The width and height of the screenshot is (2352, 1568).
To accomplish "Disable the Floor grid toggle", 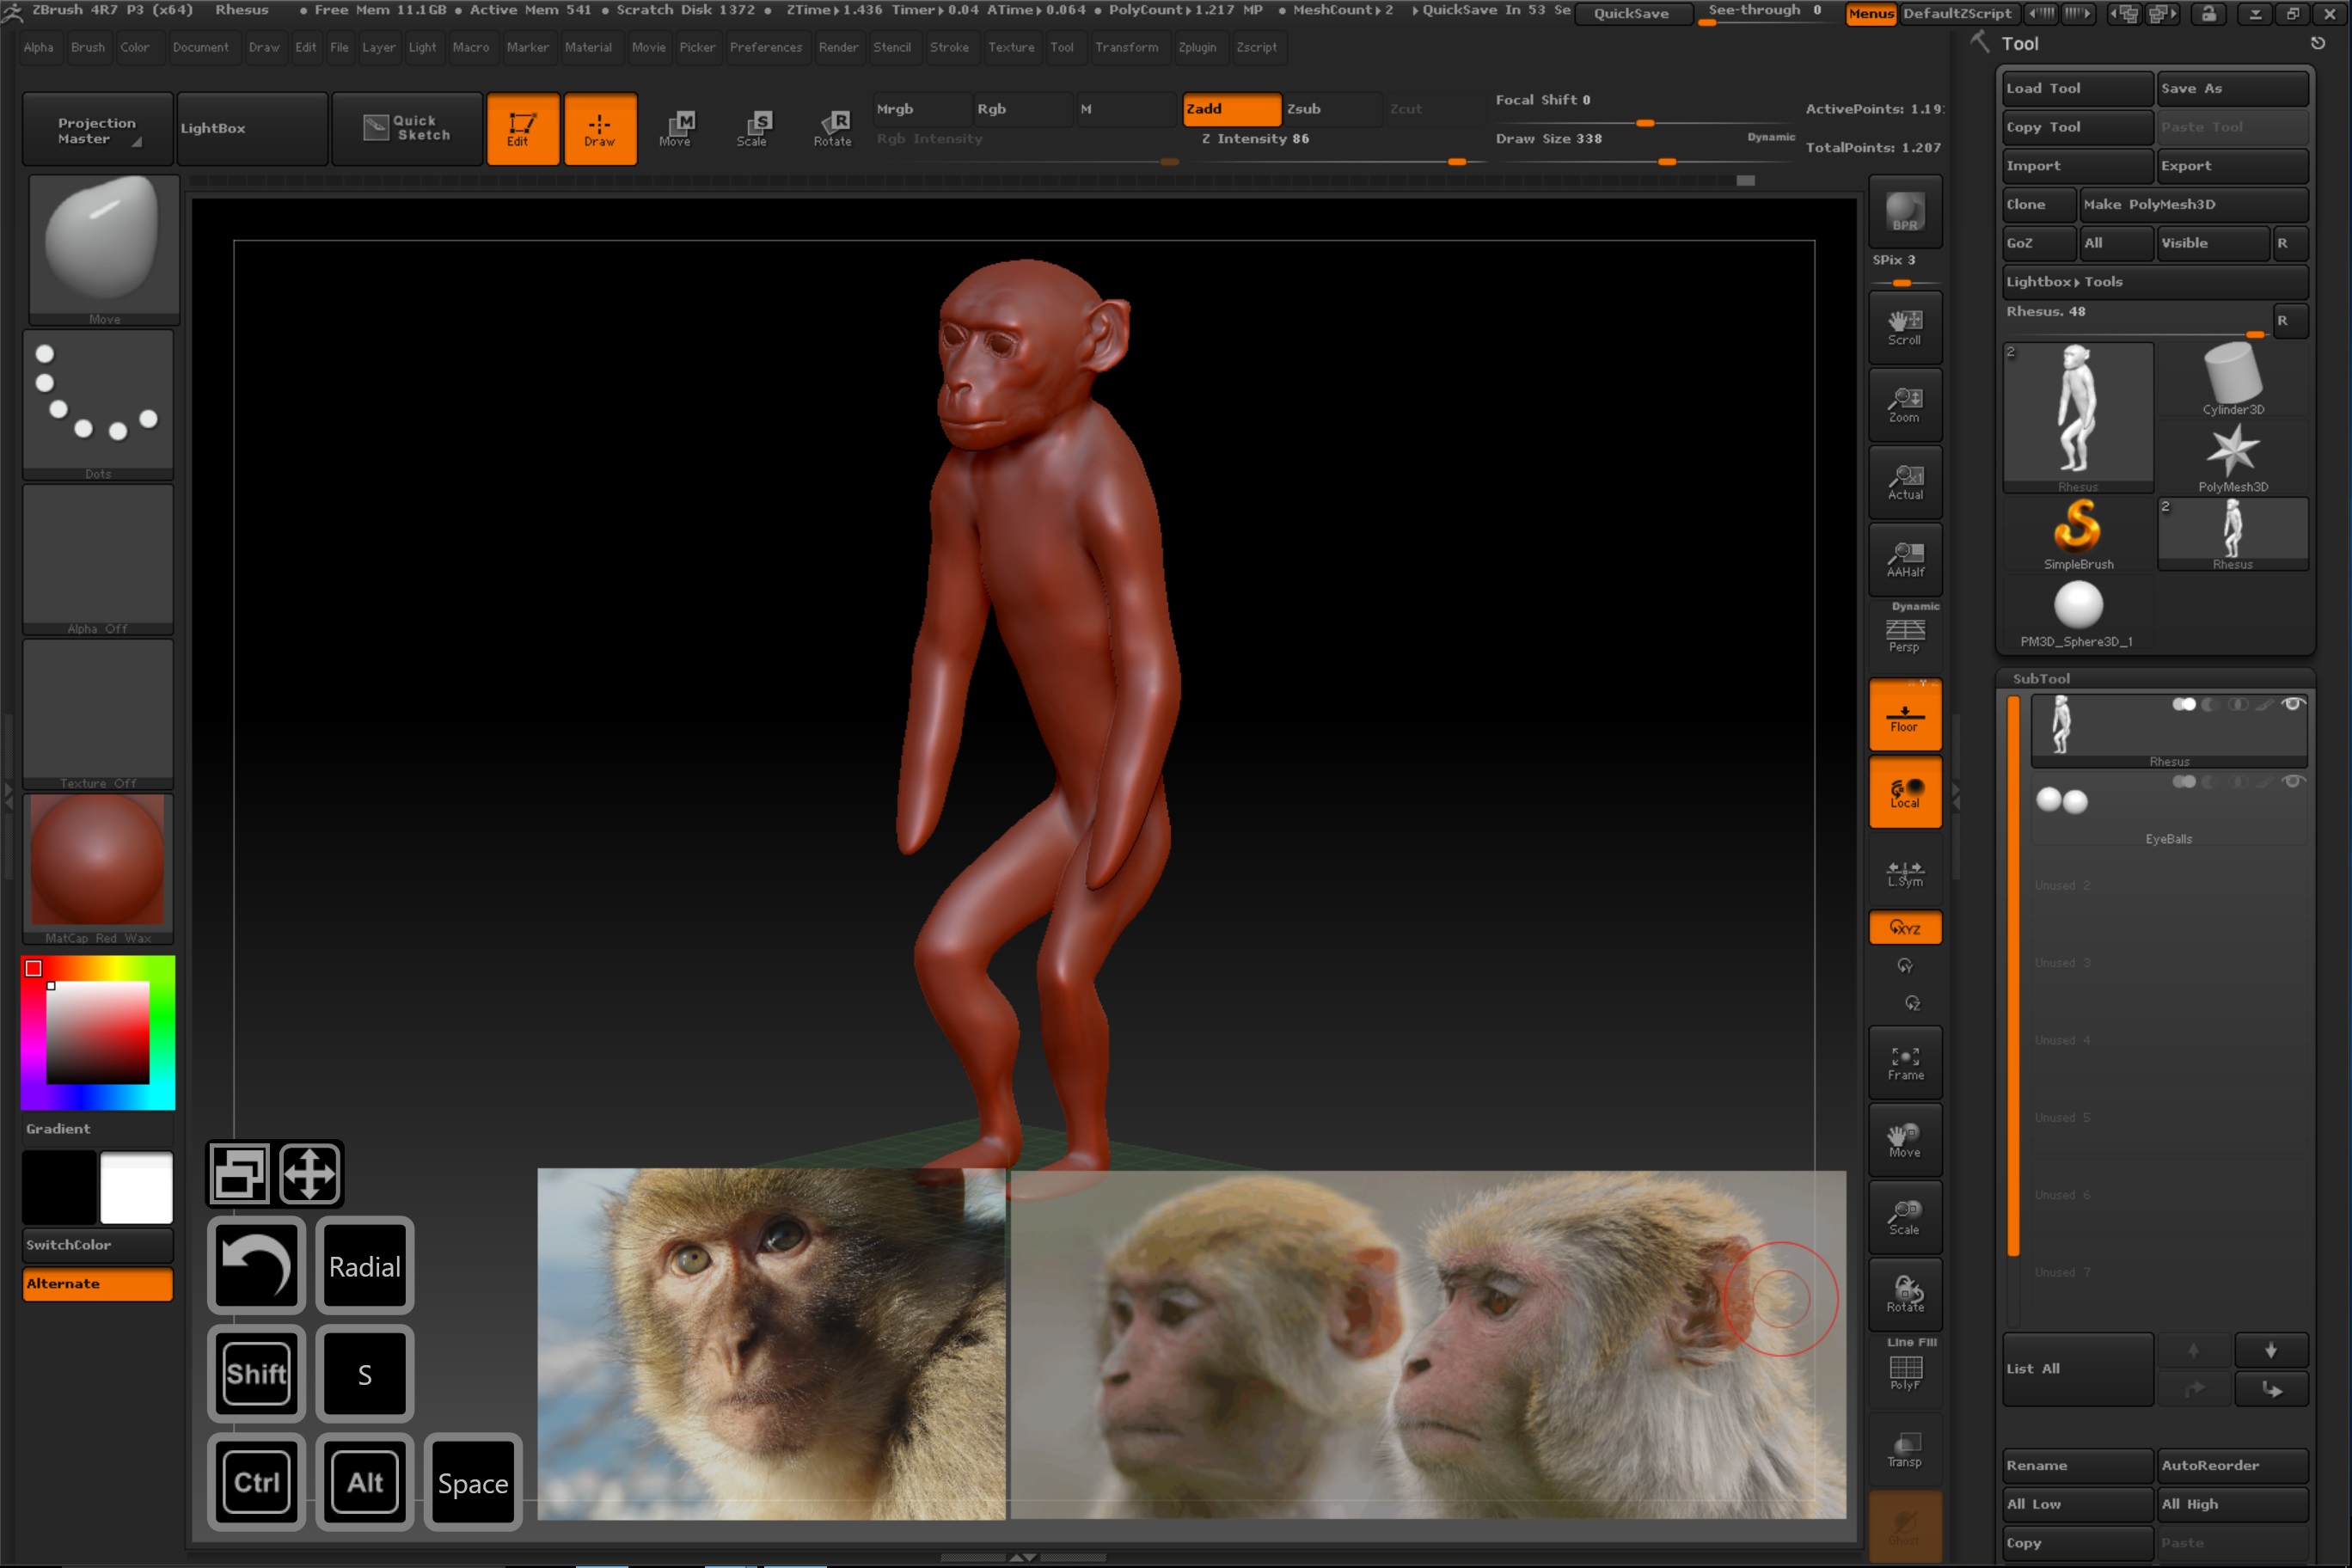I will point(1904,716).
